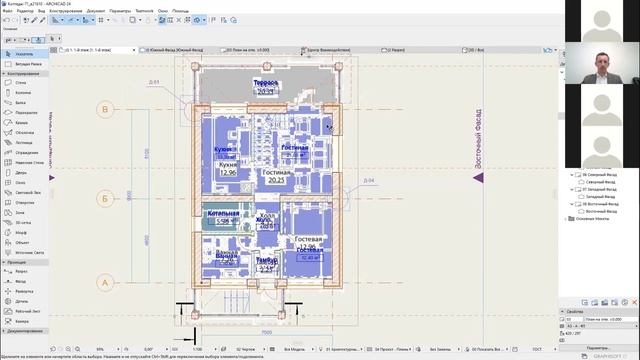Collapse the Западный Фасад folder in navigator

coord(572,189)
